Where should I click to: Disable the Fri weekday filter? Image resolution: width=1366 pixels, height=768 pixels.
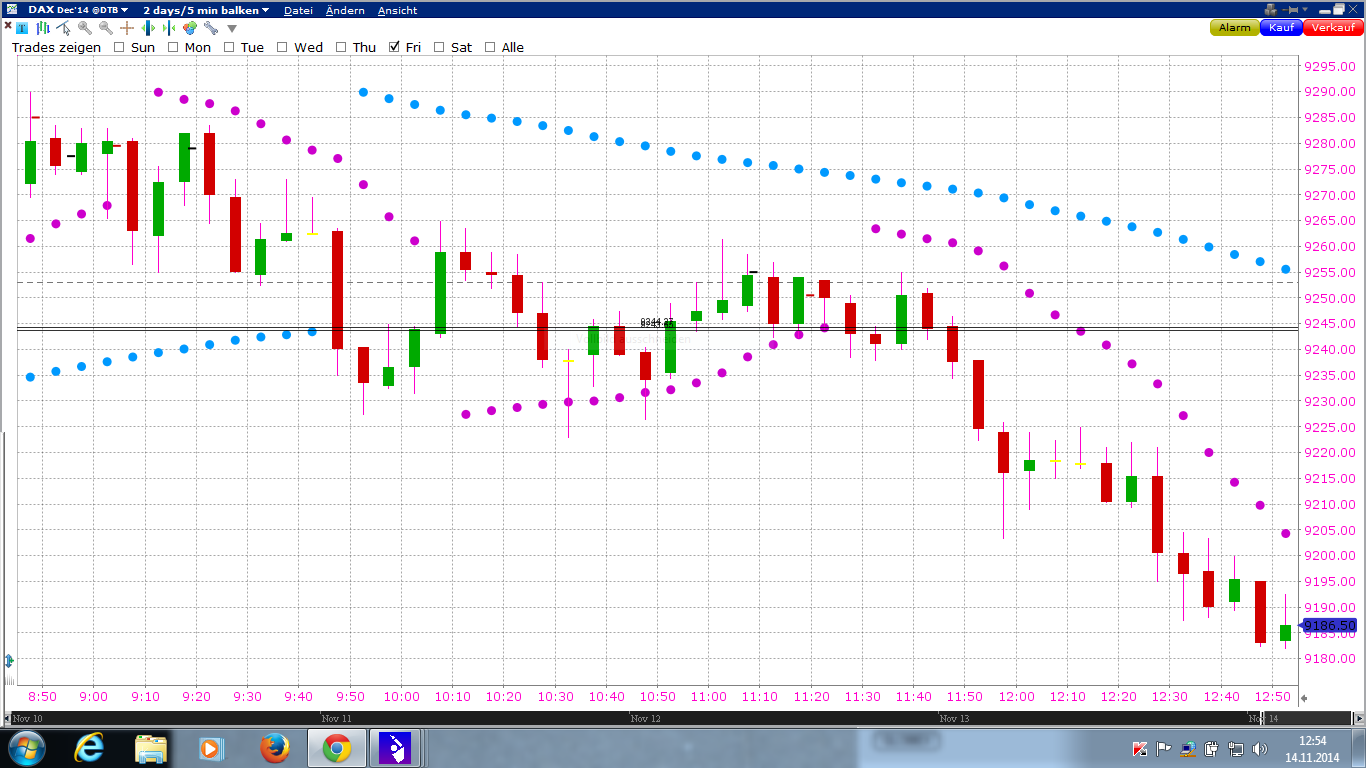click(x=393, y=47)
